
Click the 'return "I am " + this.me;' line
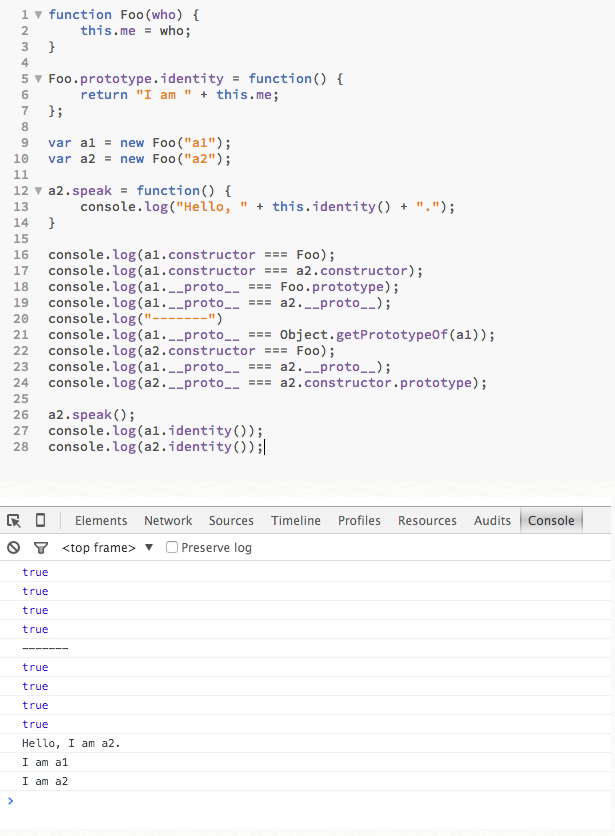(x=179, y=95)
